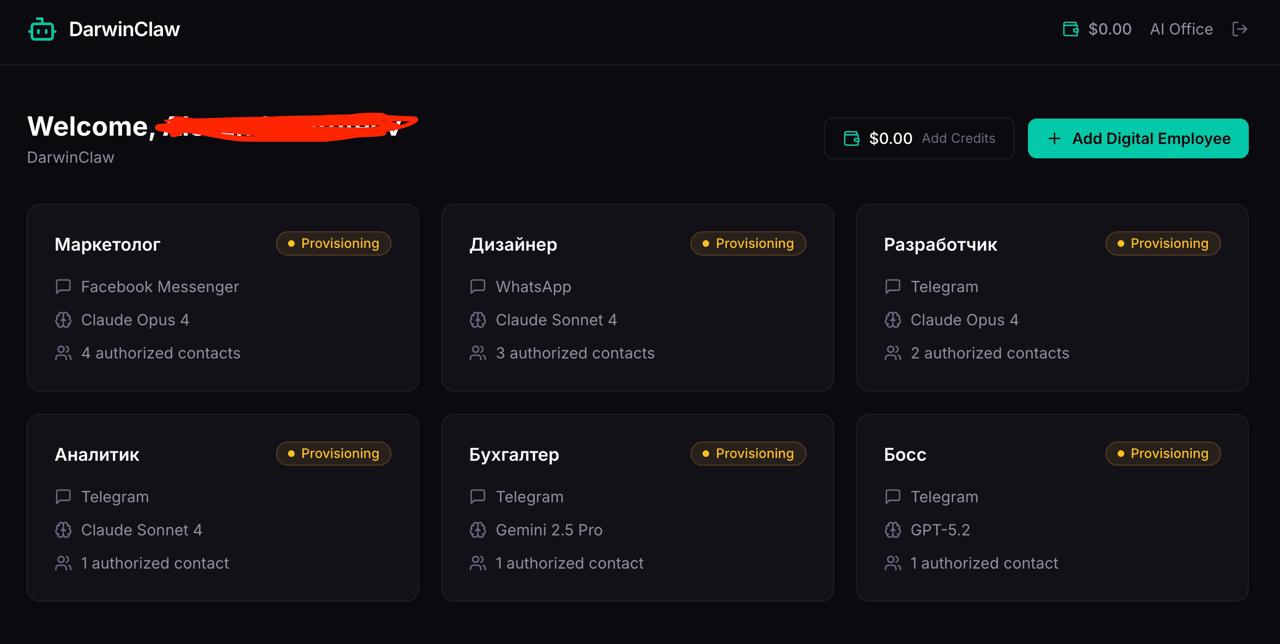Select the Бухгалтер employee card title
Image resolution: width=1280 pixels, height=644 pixels.
coord(514,455)
